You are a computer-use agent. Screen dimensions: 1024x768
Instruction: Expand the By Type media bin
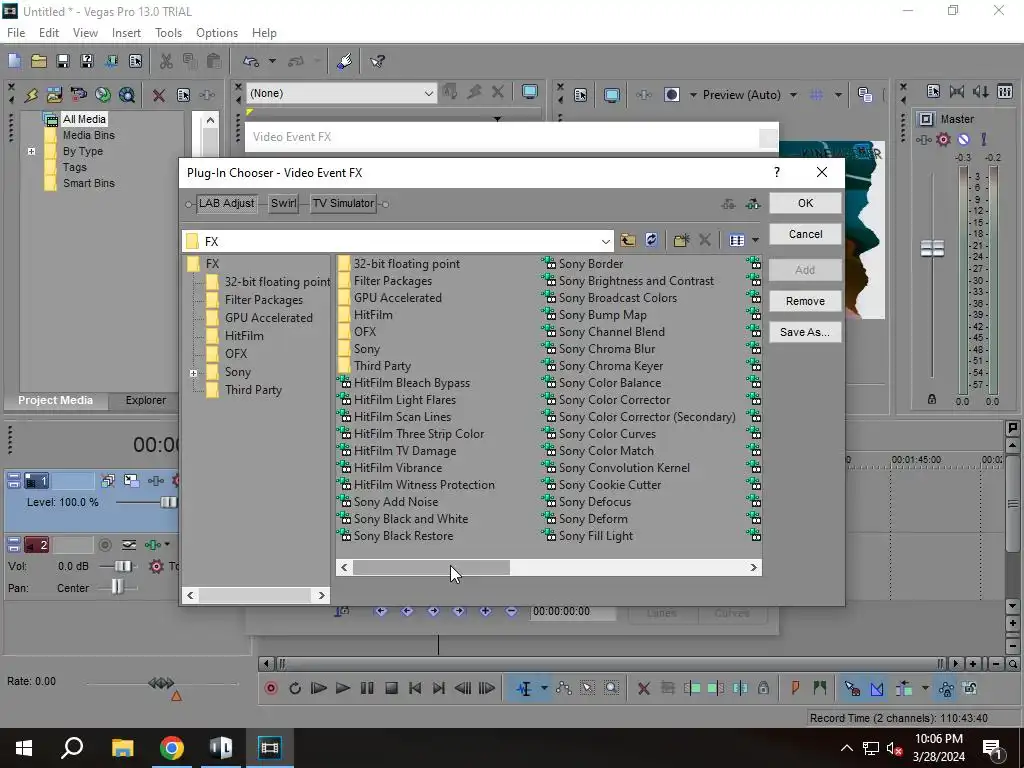pos(31,152)
